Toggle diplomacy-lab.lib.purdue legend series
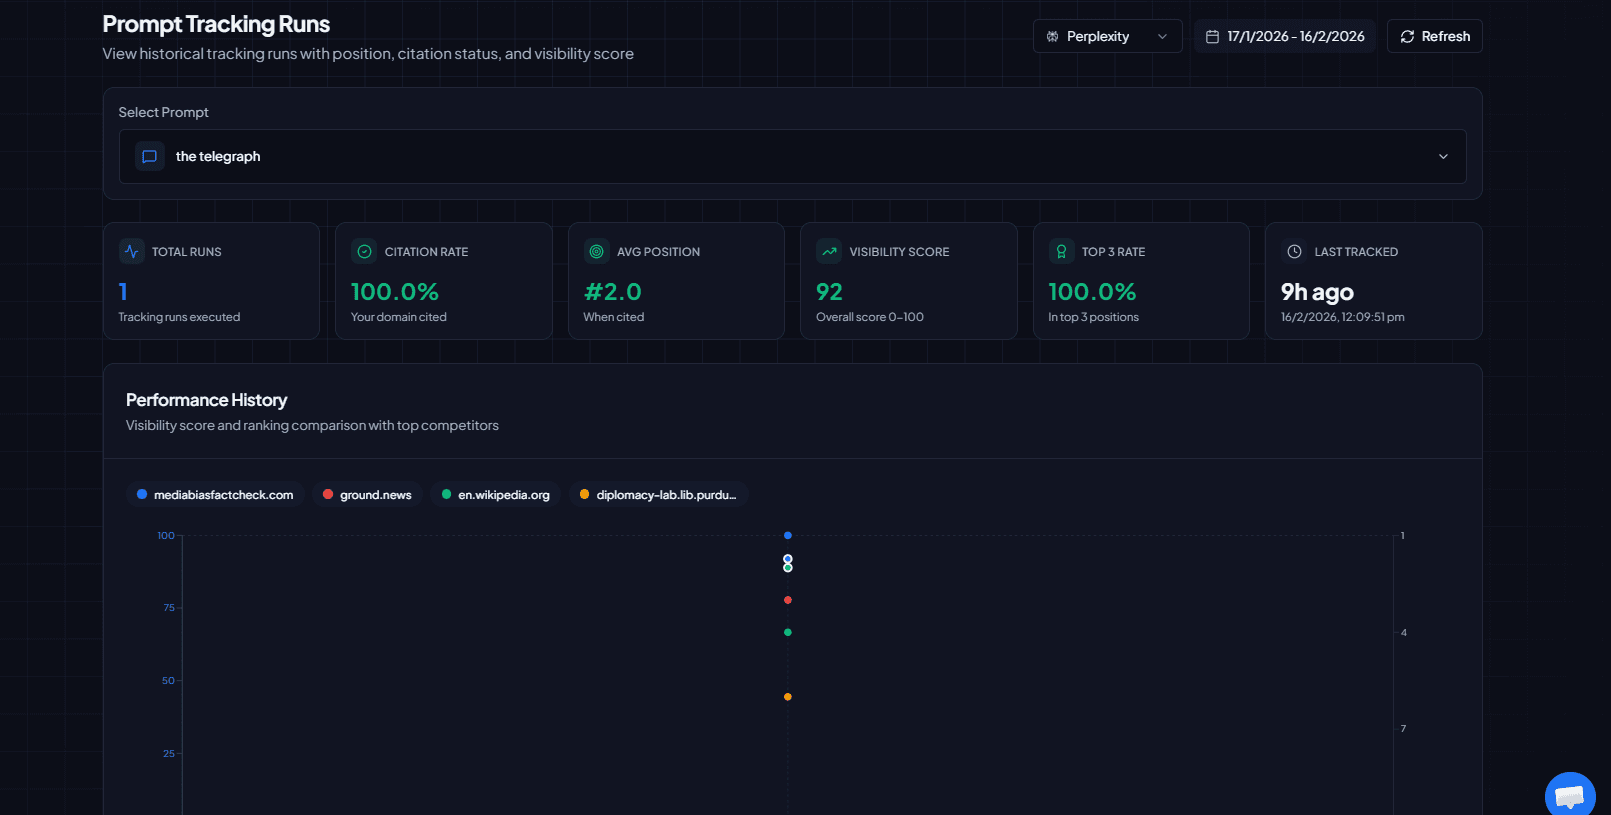The image size is (1611, 815). click(658, 495)
